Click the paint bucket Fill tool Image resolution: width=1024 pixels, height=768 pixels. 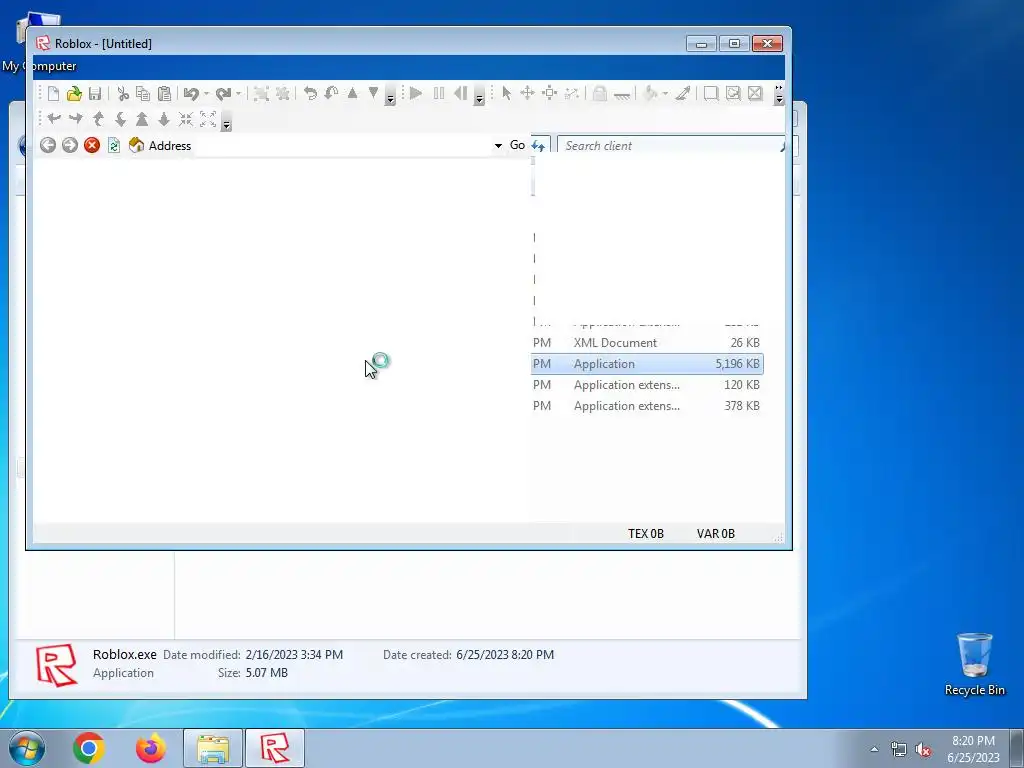[650, 93]
